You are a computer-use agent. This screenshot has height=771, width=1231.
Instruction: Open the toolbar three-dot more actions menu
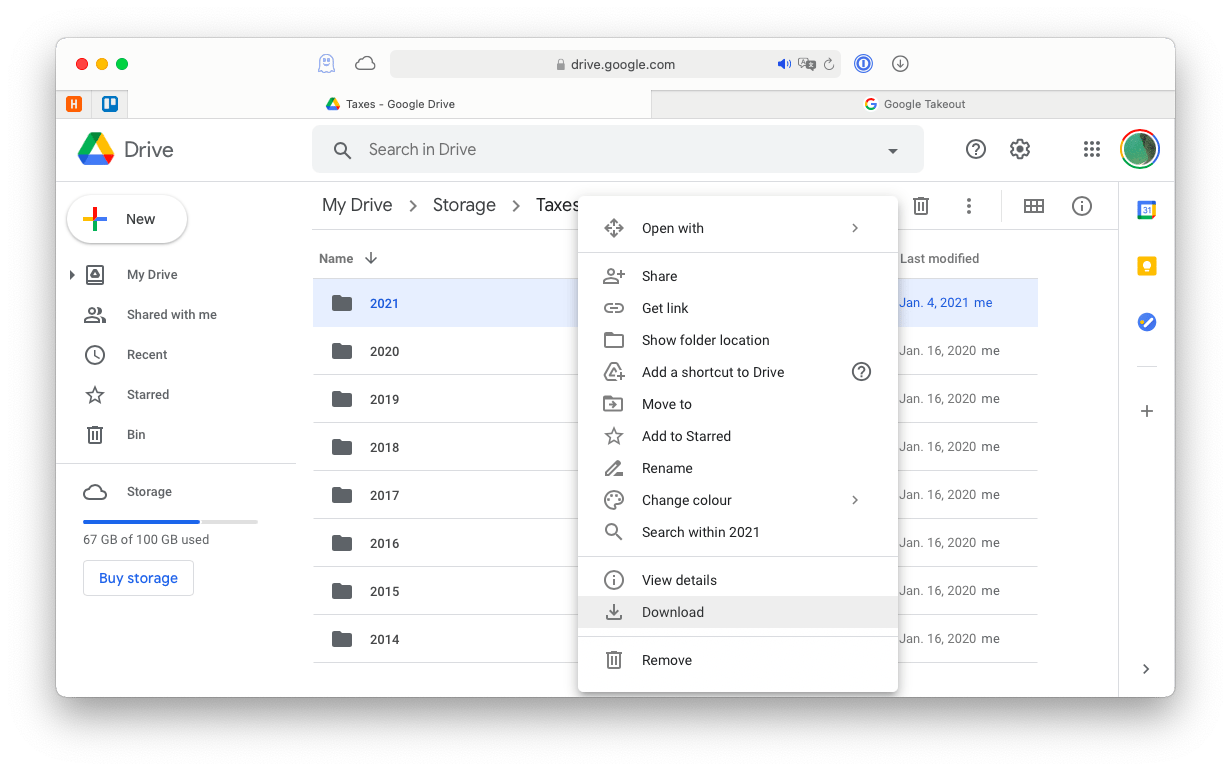pos(969,205)
